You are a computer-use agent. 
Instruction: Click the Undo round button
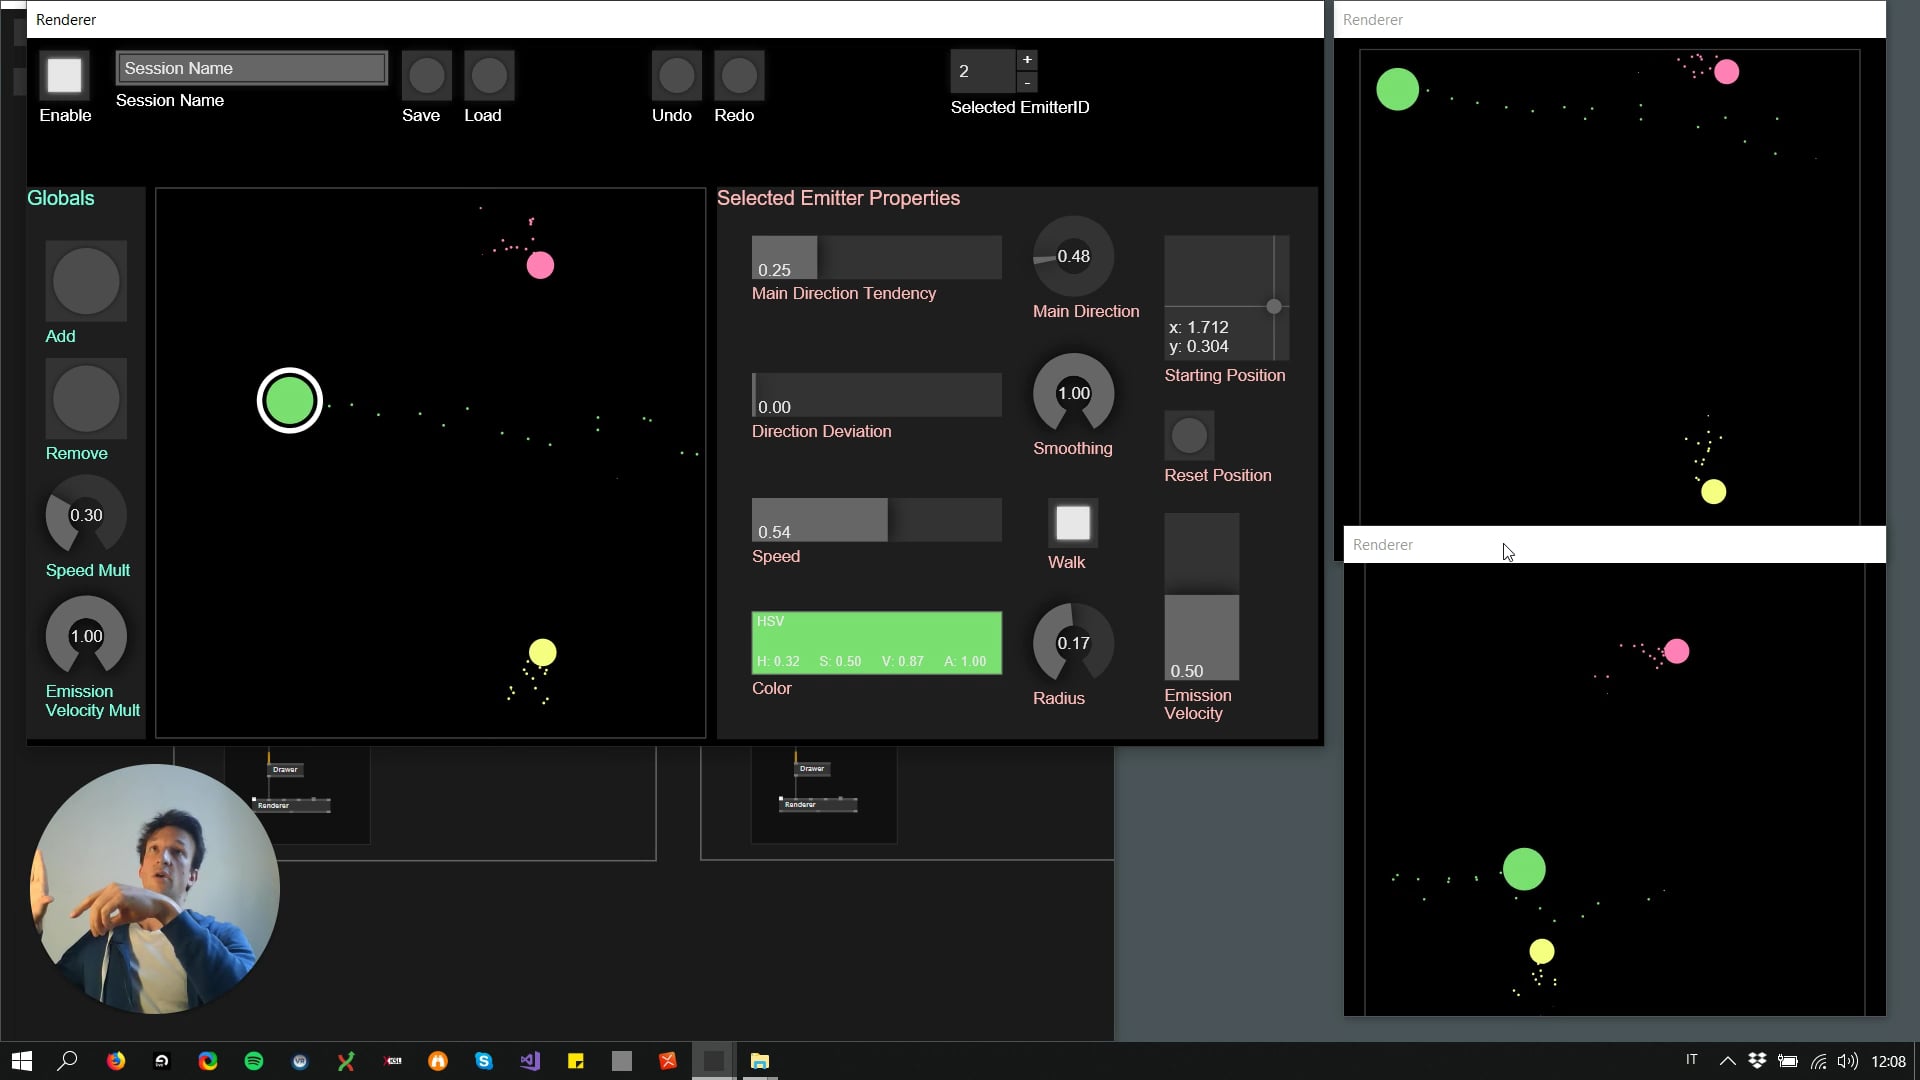pyautogui.click(x=676, y=76)
